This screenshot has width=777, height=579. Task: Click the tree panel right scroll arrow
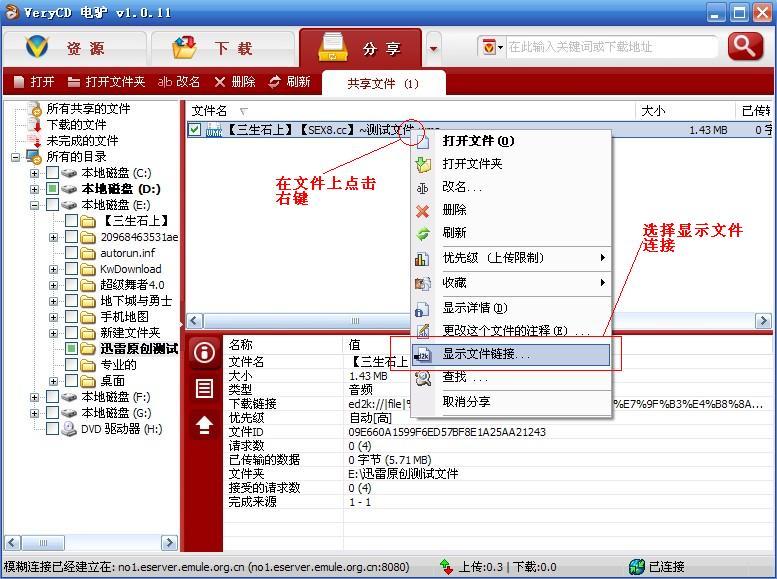coord(169,543)
